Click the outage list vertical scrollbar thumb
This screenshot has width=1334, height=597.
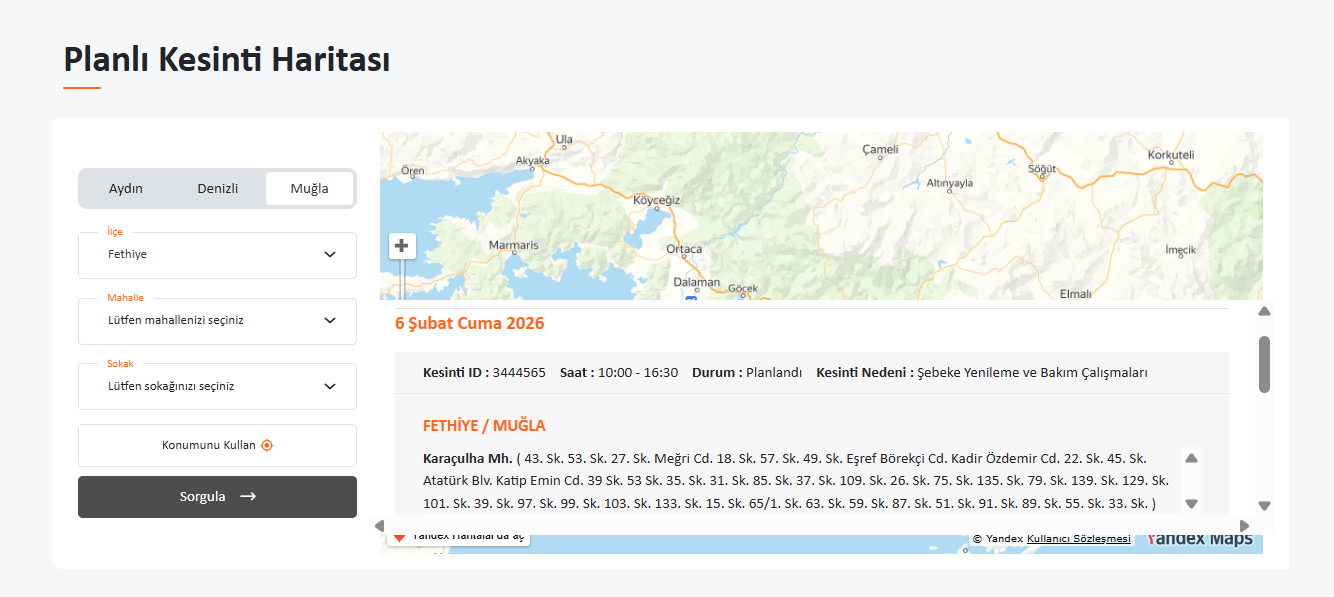click(1264, 364)
